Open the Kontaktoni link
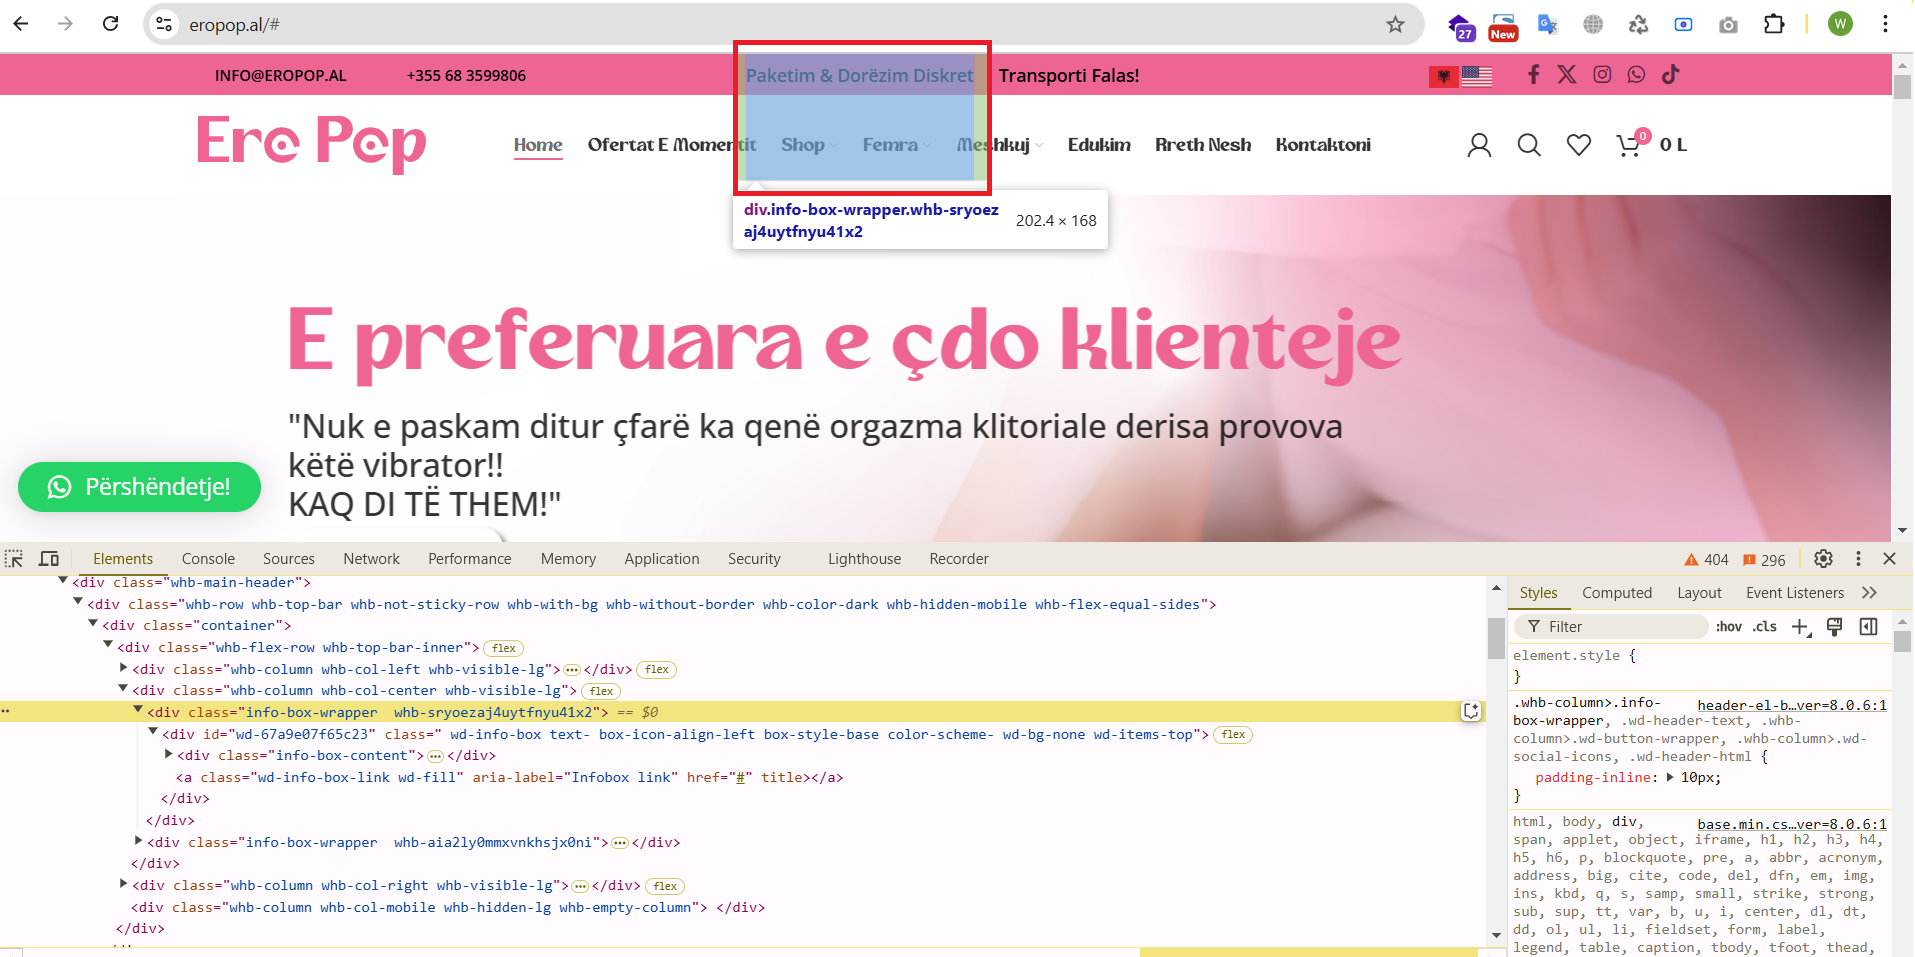This screenshot has height=957, width=1915. (x=1323, y=145)
